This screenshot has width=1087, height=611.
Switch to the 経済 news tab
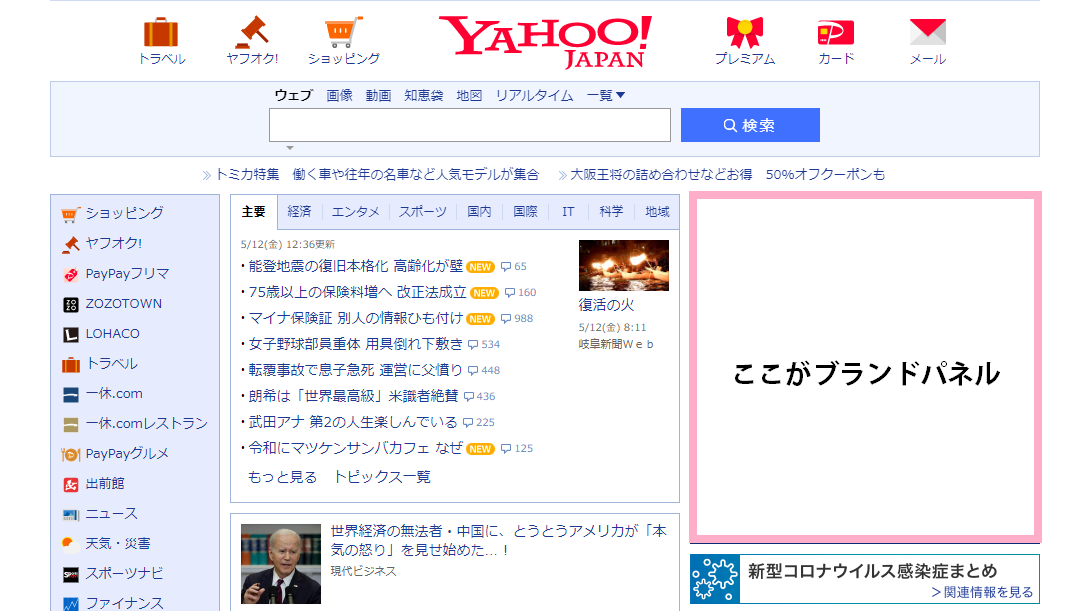[x=299, y=212]
